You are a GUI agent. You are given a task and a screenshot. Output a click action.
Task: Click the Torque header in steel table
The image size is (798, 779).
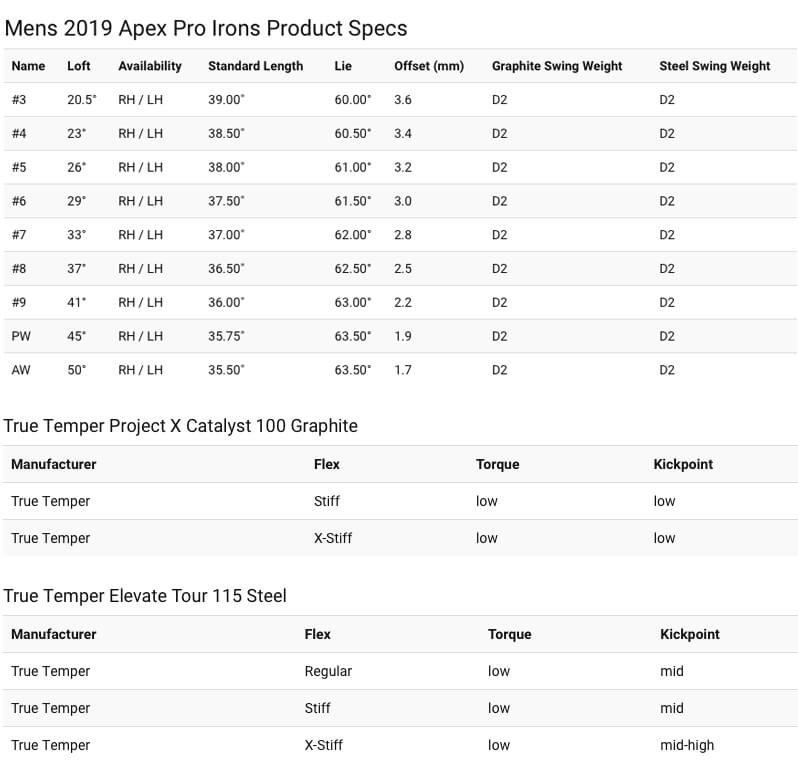pos(509,634)
